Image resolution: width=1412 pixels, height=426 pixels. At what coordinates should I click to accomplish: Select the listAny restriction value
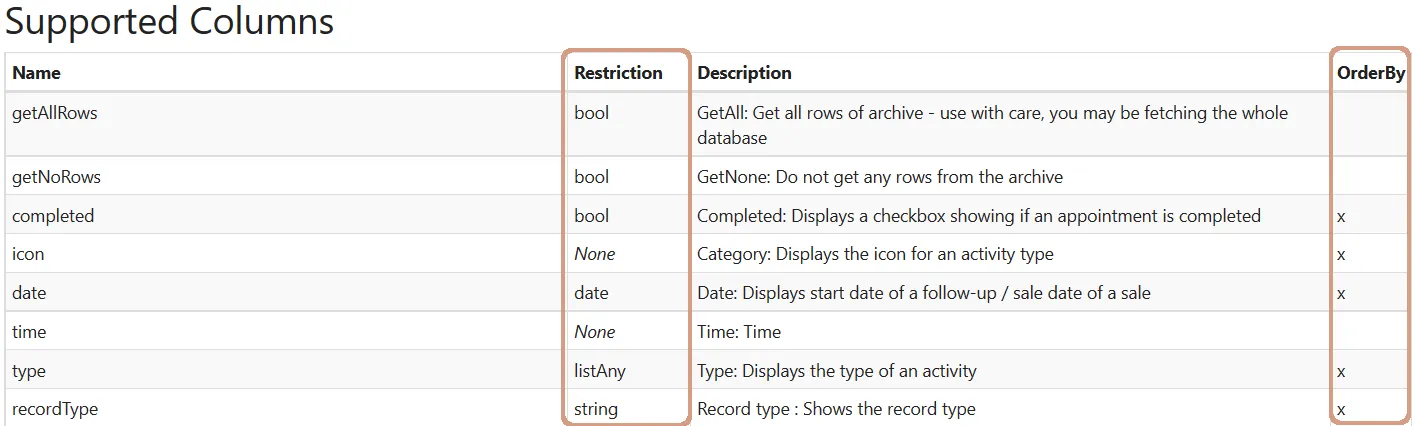point(600,371)
